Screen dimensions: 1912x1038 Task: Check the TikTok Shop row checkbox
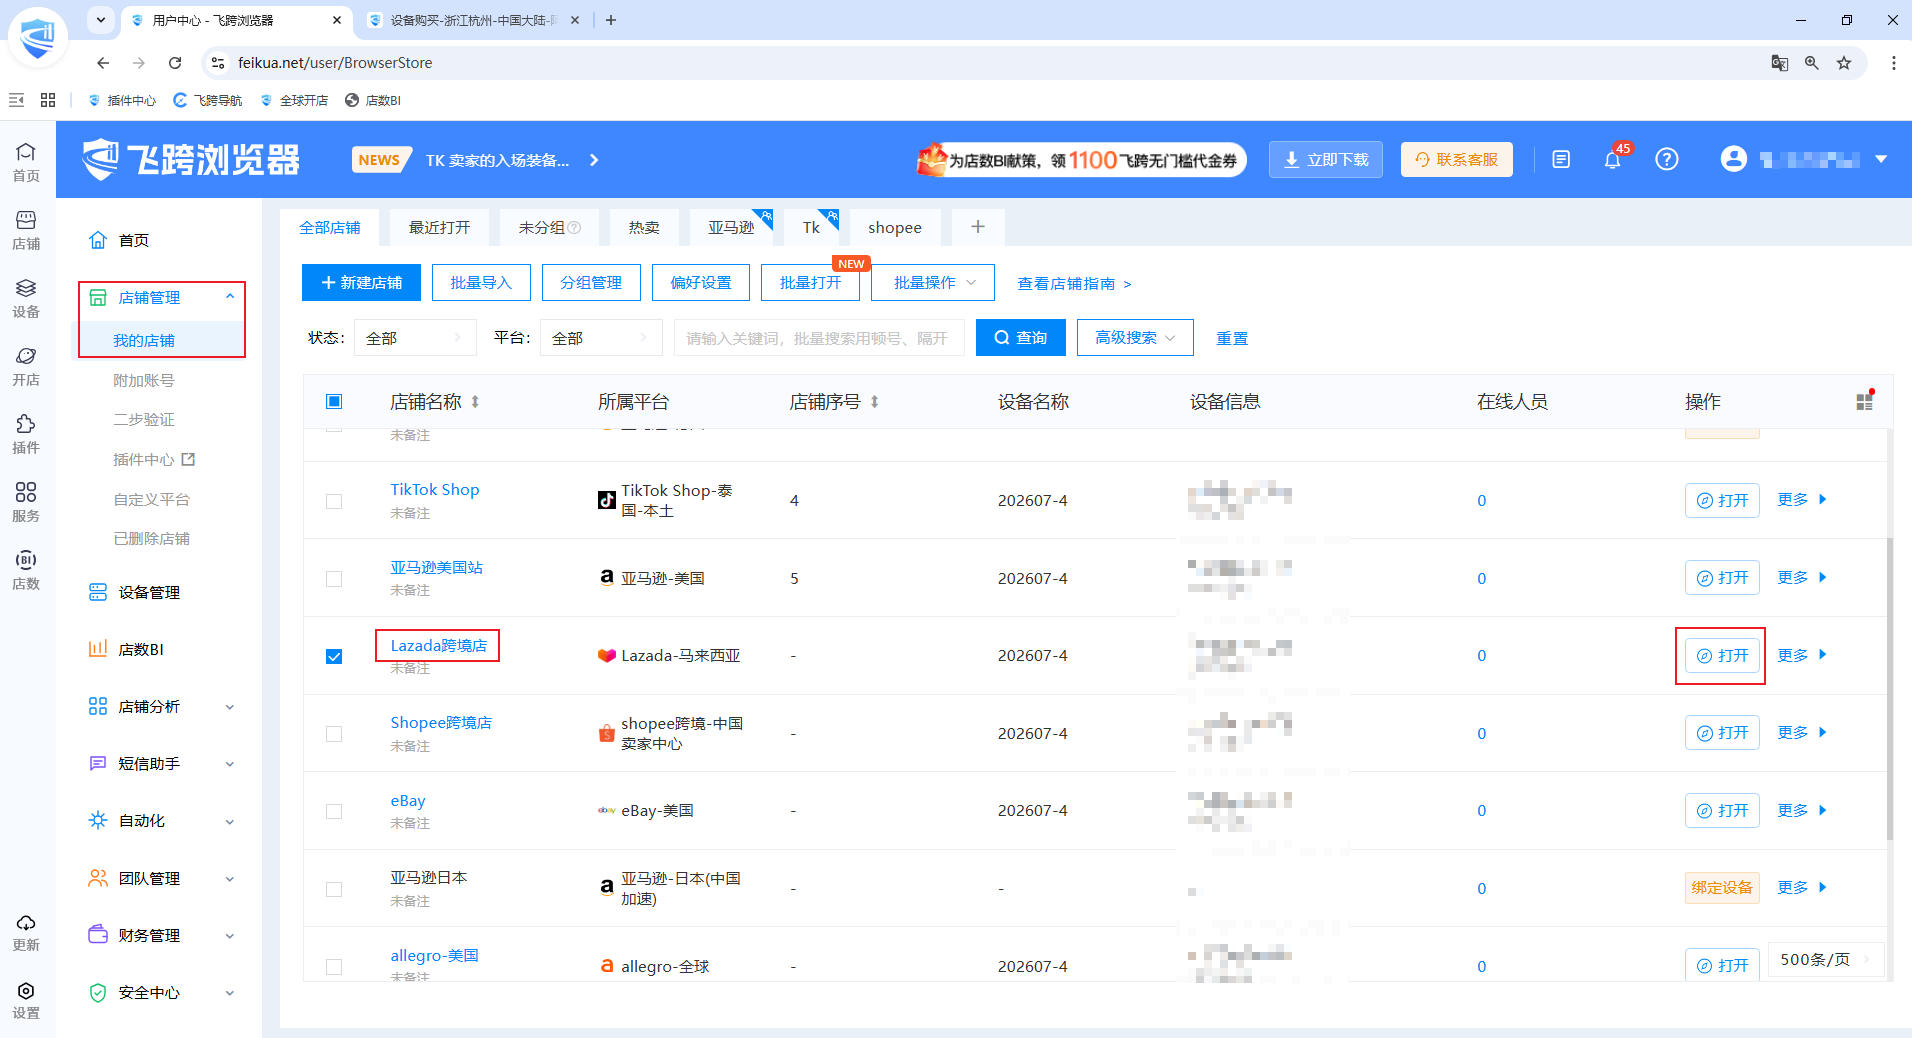pos(334,501)
